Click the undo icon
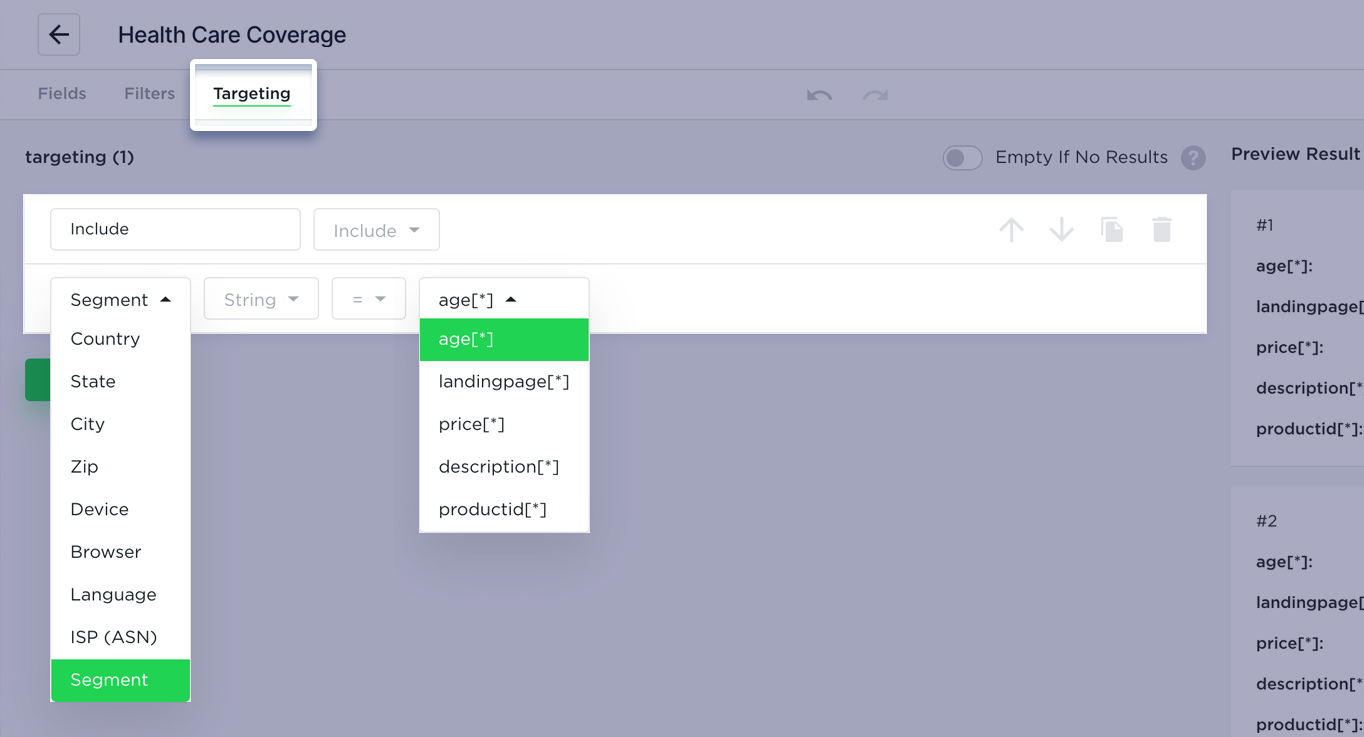This screenshot has height=737, width=1364. click(819, 96)
